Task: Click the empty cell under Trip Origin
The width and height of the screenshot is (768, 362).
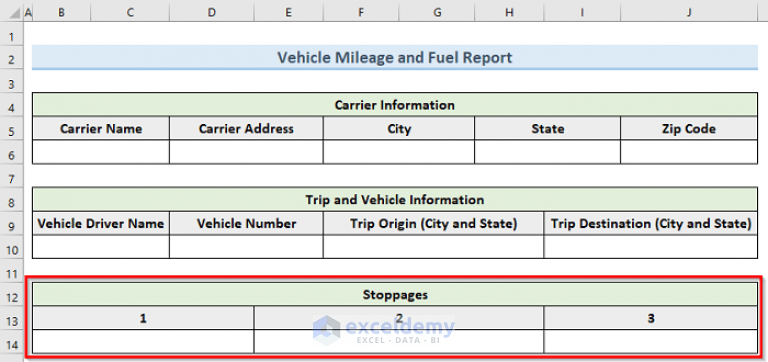Action: (x=433, y=247)
